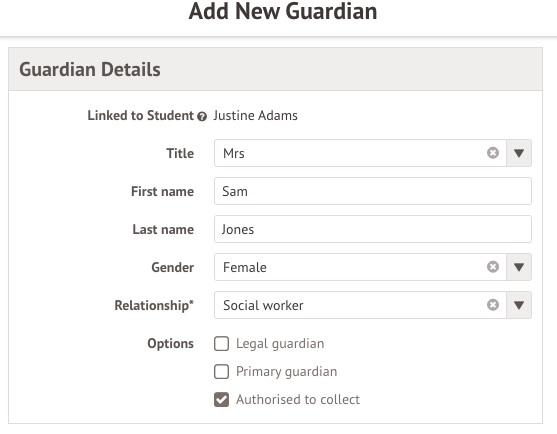Open the Title dropdown arrow
Viewport: 557px width, 434px height.
tap(519, 153)
